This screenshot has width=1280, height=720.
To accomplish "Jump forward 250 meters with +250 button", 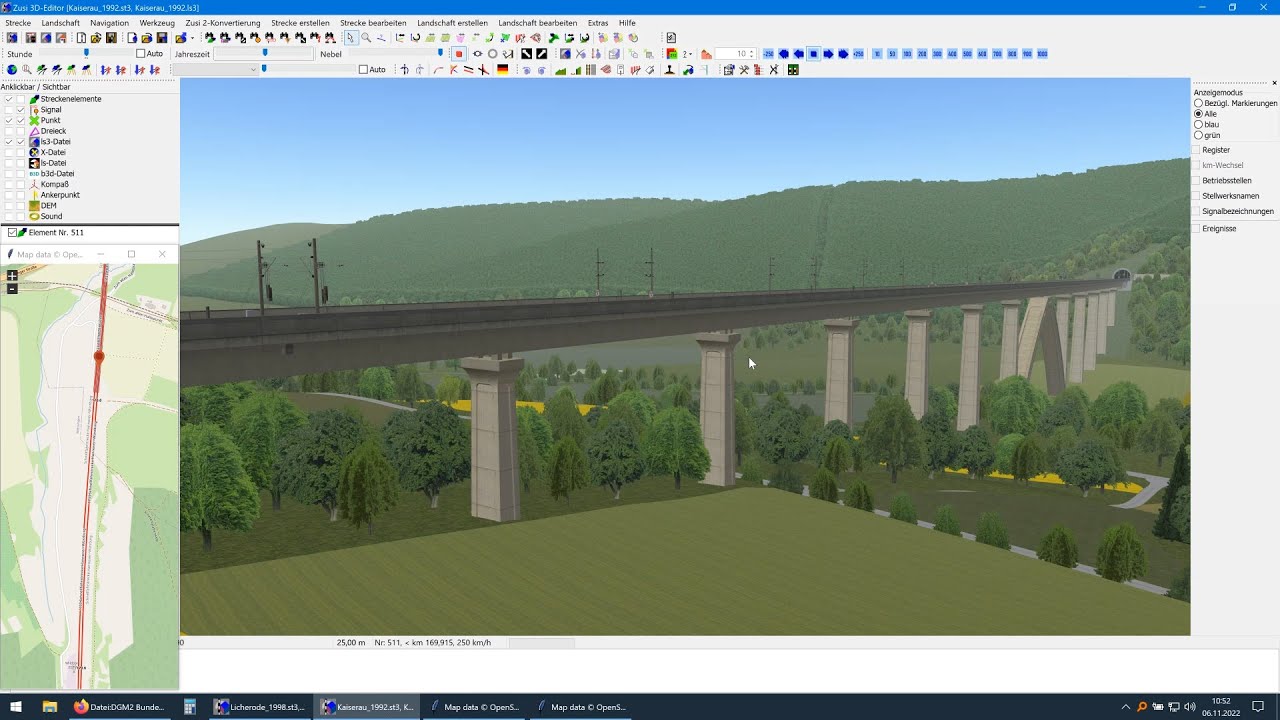I will tap(858, 54).
